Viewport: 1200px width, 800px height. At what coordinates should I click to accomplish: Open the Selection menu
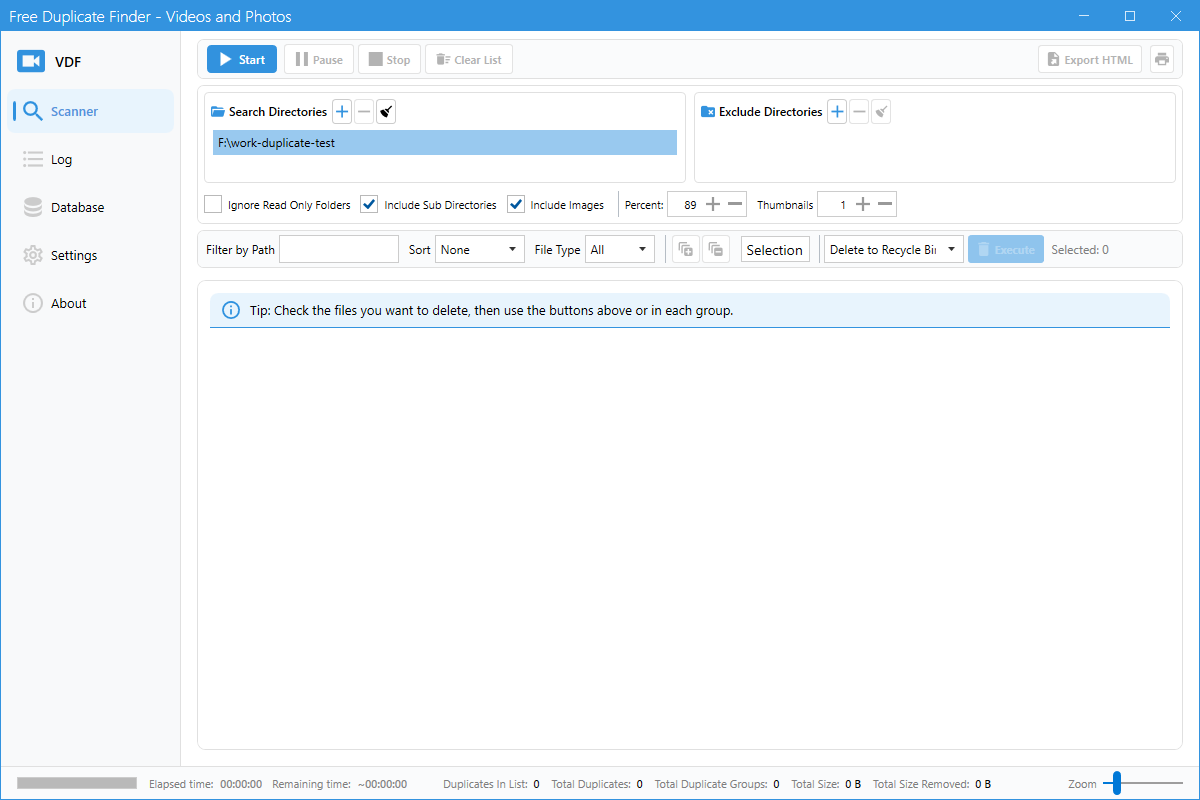coord(775,250)
